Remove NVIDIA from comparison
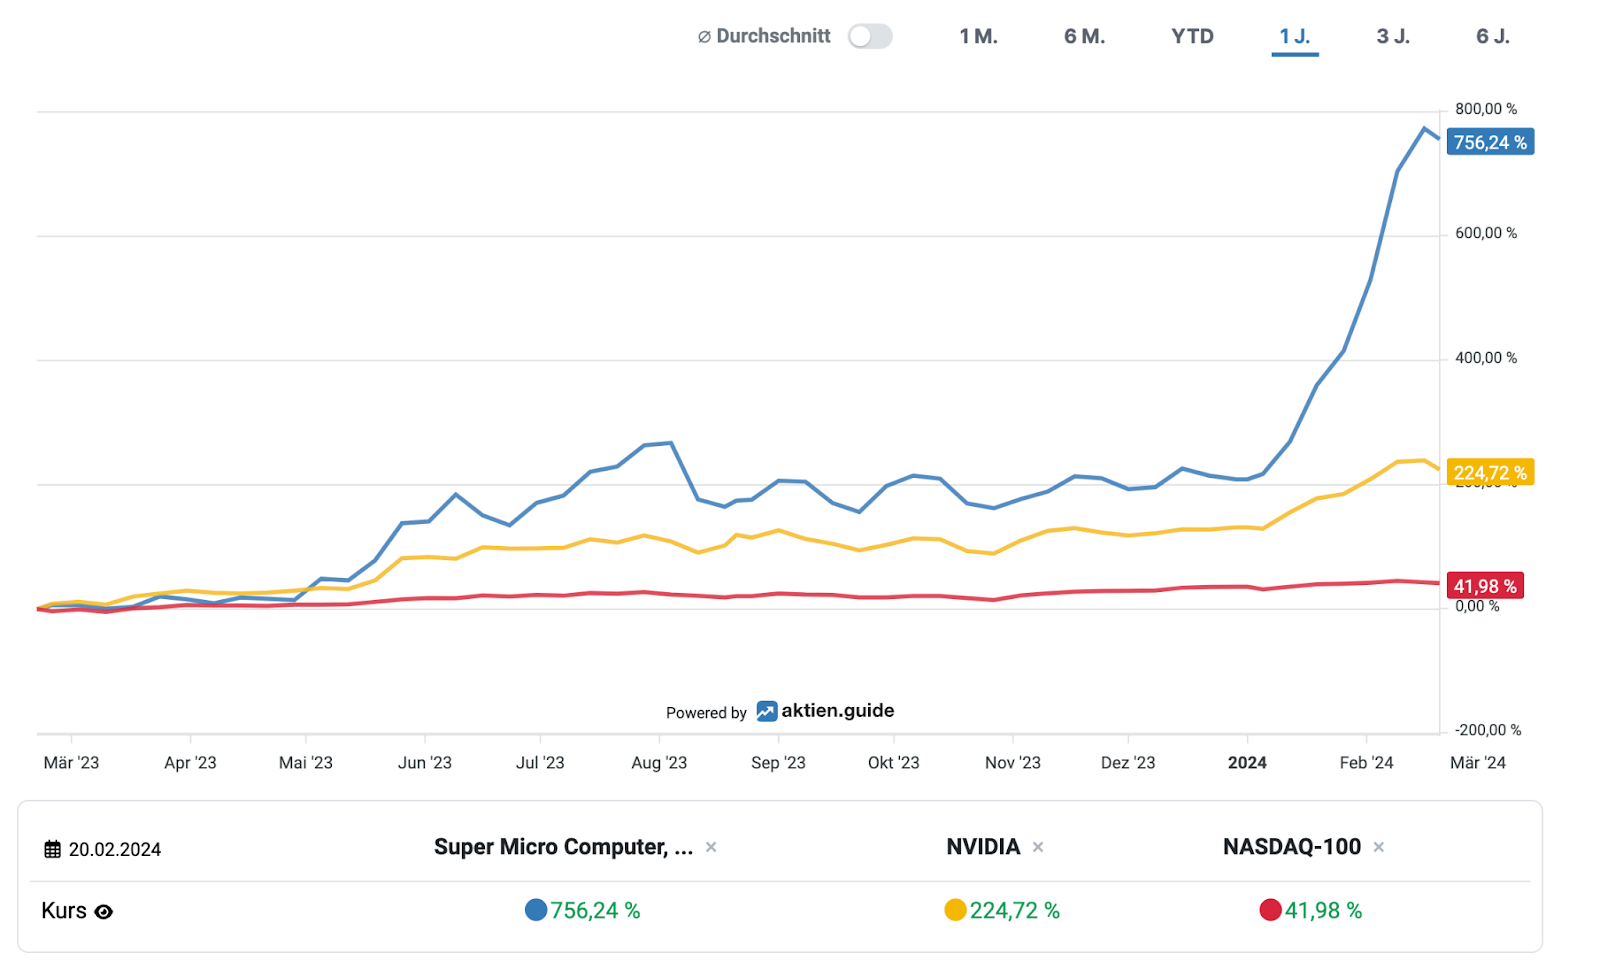1600x967 pixels. pos(1038,847)
